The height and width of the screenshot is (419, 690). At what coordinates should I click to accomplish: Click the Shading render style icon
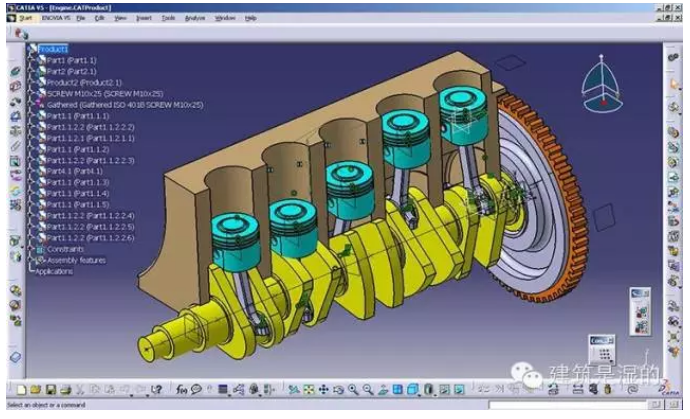[x=428, y=390]
